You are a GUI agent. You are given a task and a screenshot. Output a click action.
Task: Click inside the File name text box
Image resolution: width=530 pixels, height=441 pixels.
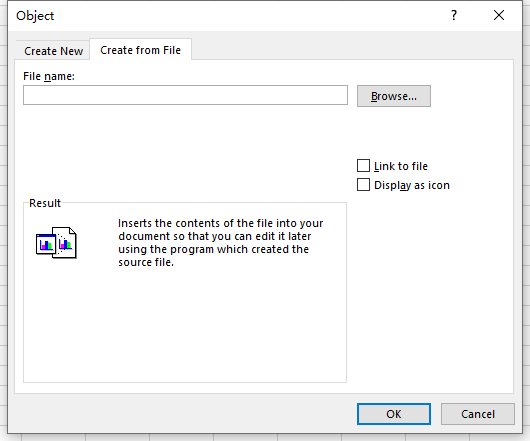click(x=185, y=95)
